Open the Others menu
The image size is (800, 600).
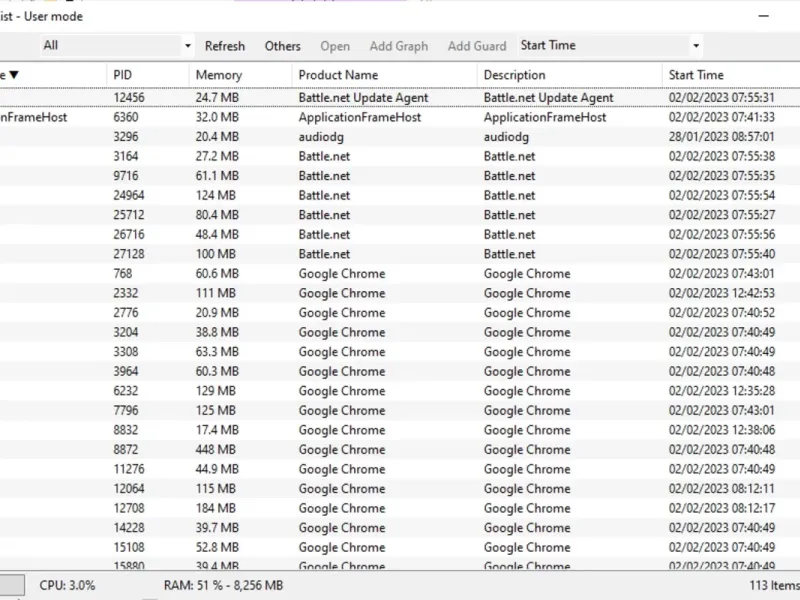coord(283,46)
